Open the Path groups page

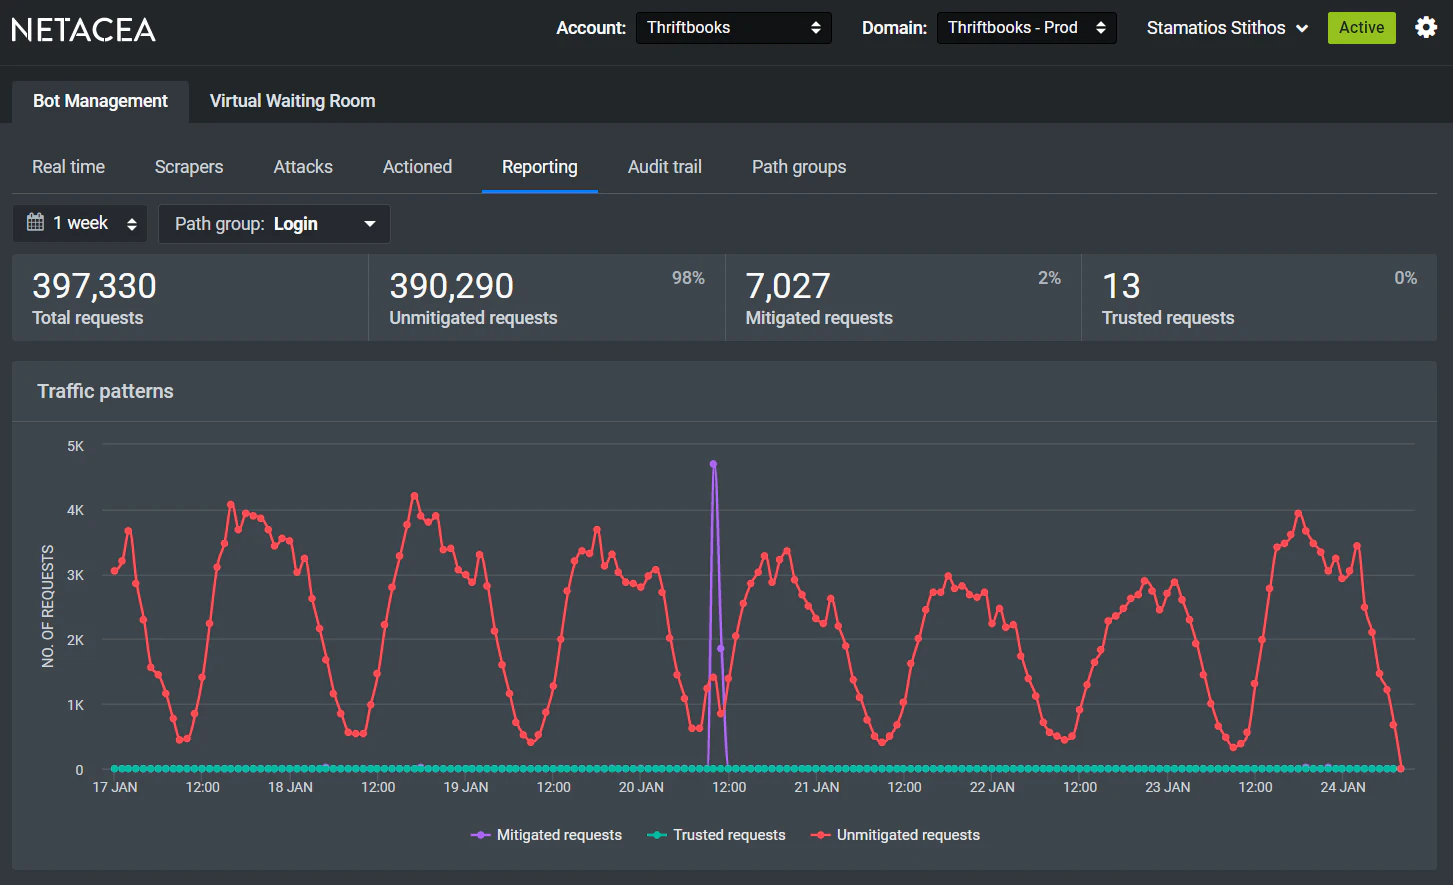click(798, 167)
